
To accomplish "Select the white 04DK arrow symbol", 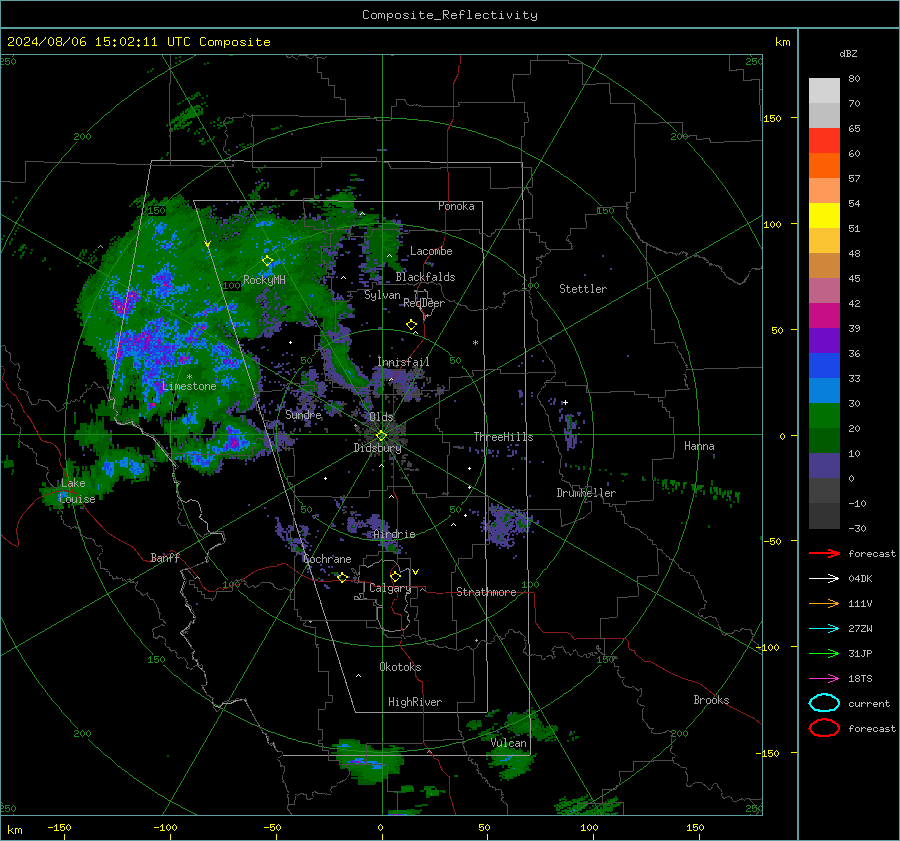I will point(824,579).
